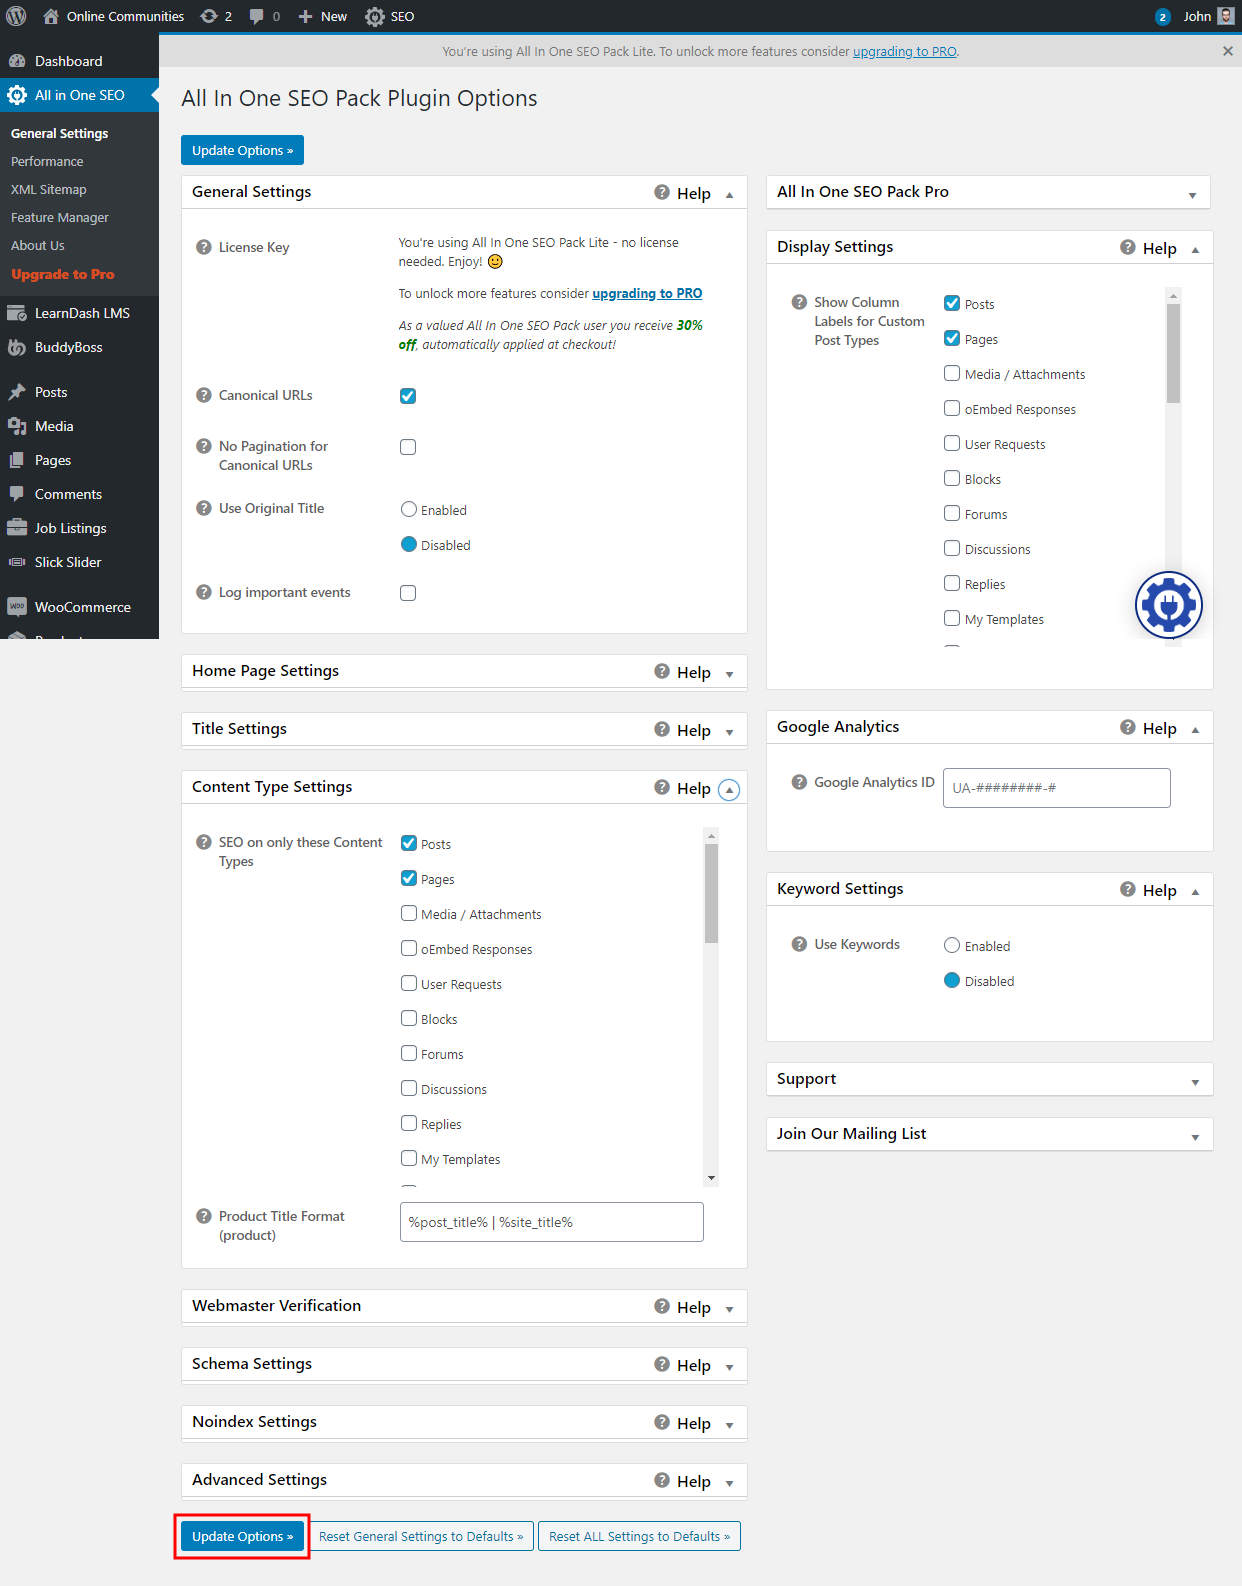
Task: Open Help for Home Page Settings panel
Action: 682,672
